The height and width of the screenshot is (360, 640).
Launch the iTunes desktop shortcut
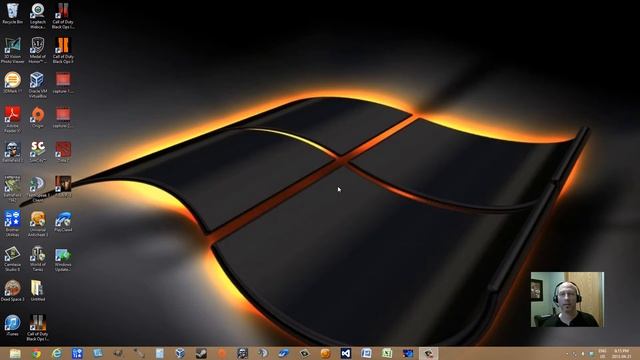(12, 325)
